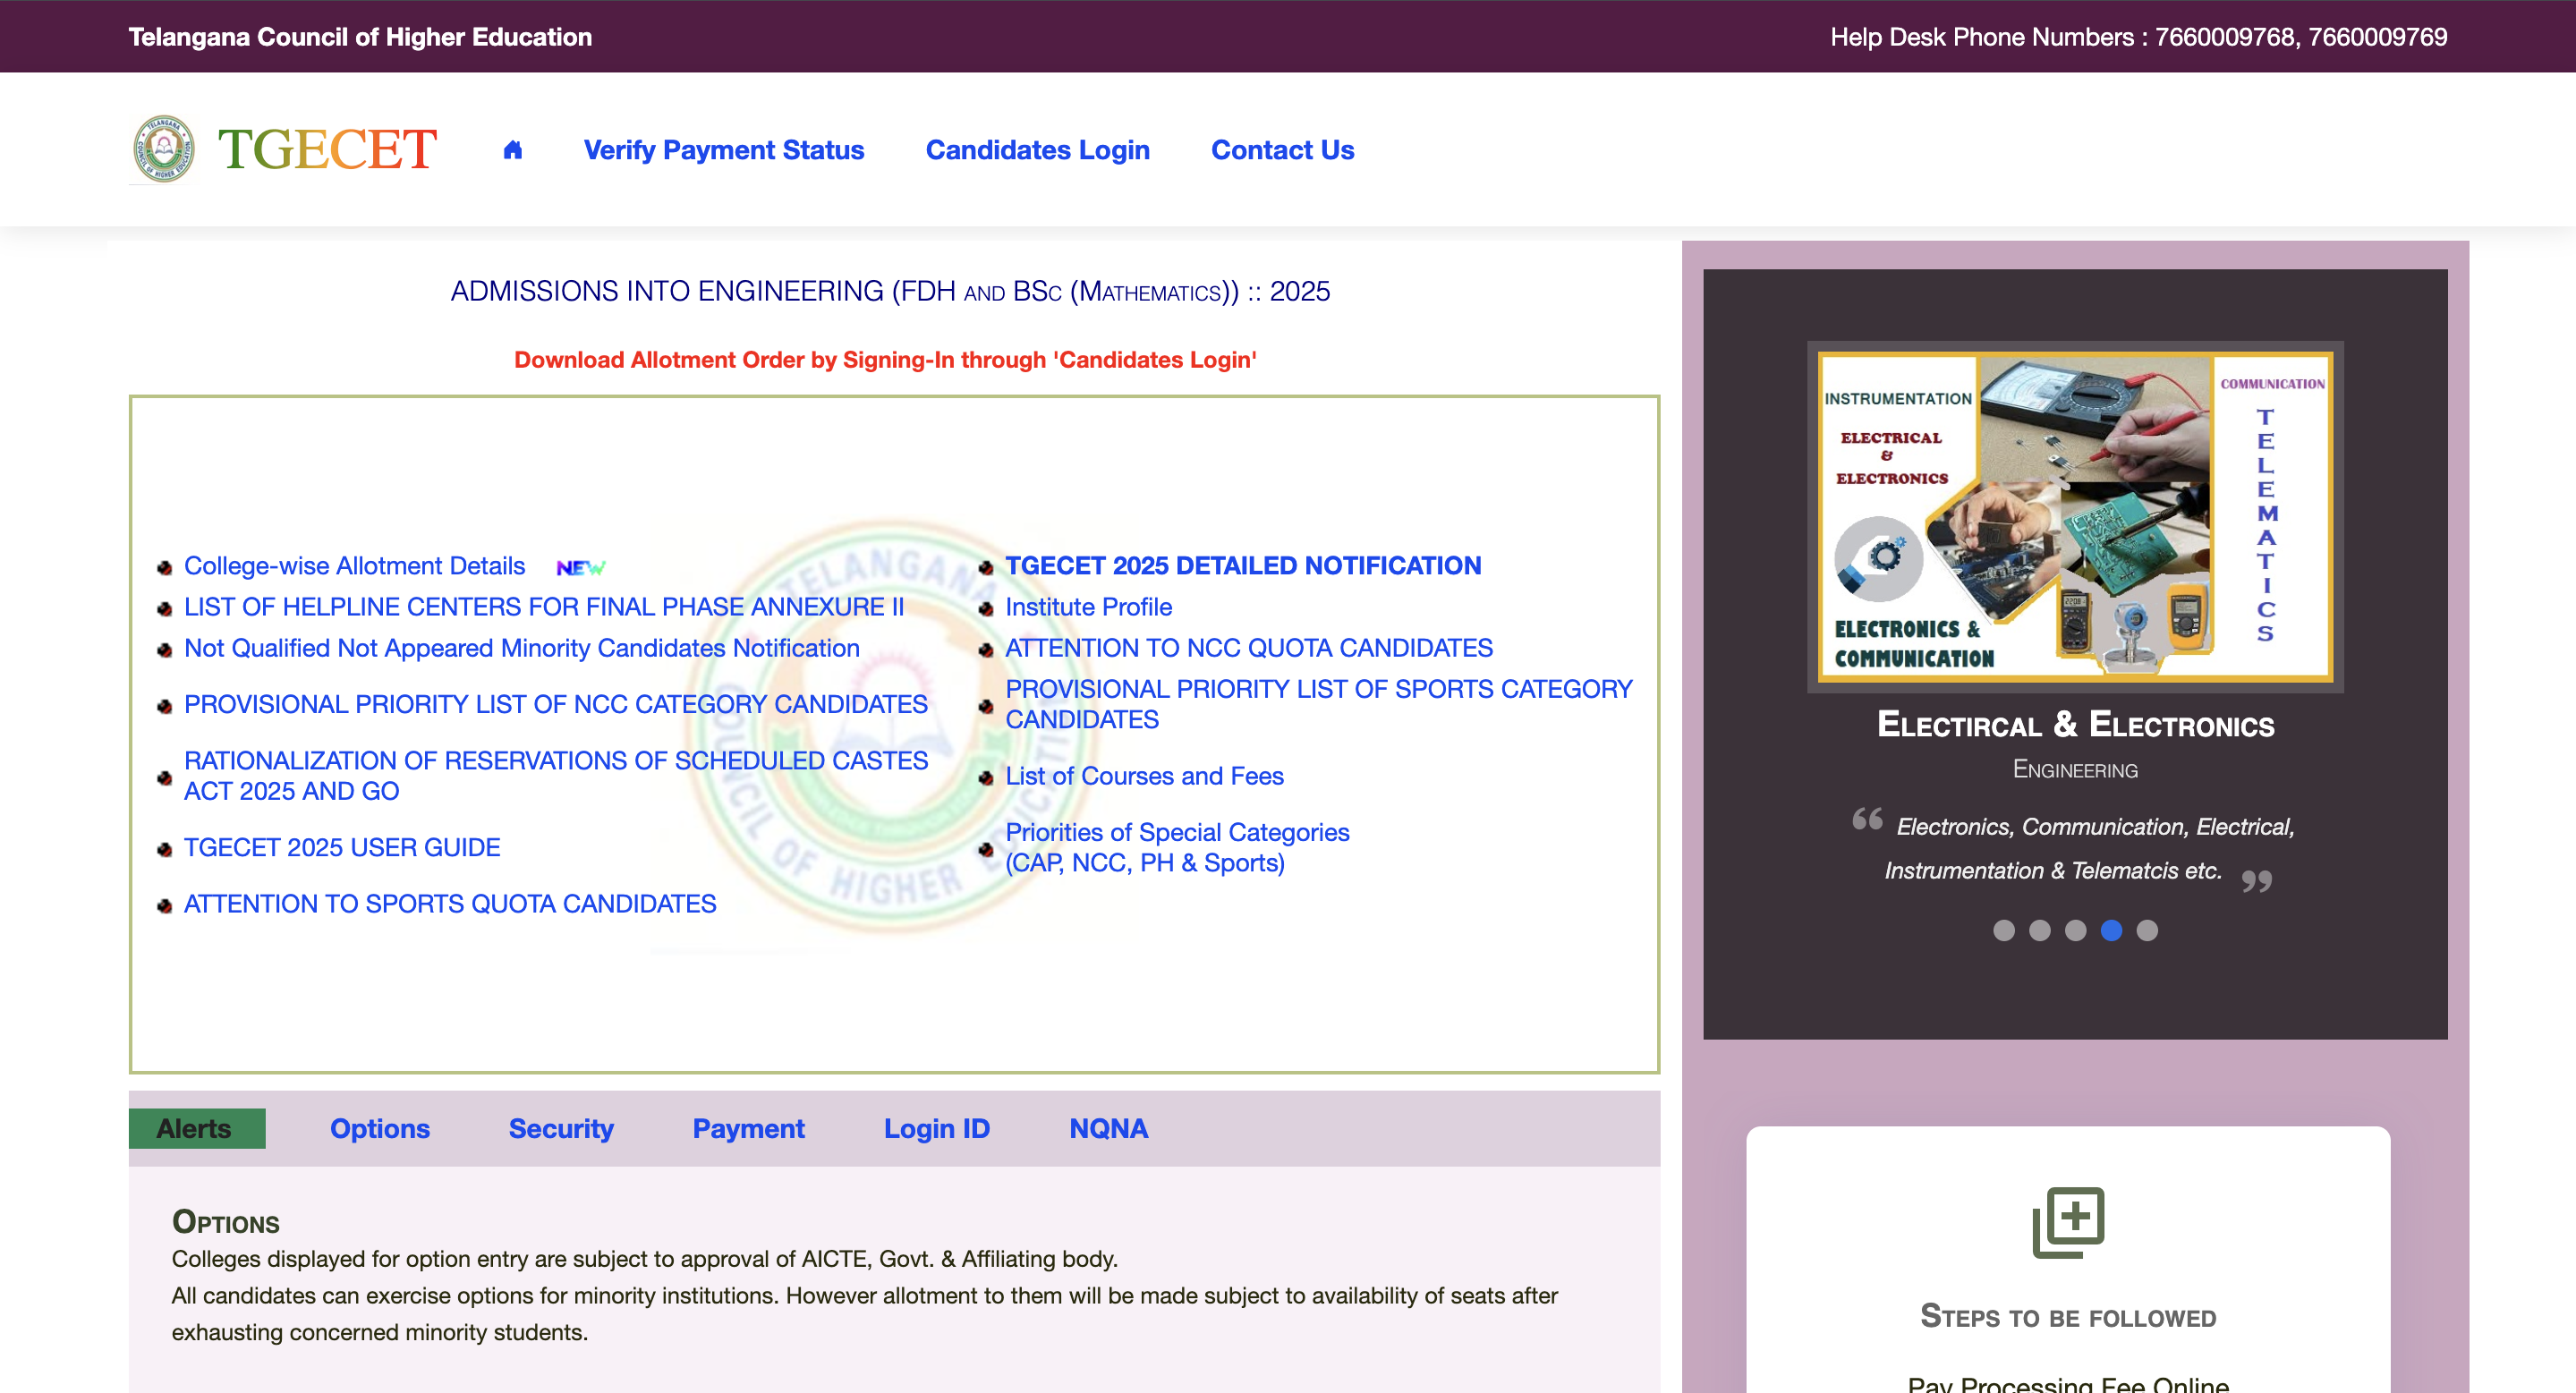2576x1393 pixels.
Task: Open Provisional Priority List of NCC candidates
Action: 556,704
